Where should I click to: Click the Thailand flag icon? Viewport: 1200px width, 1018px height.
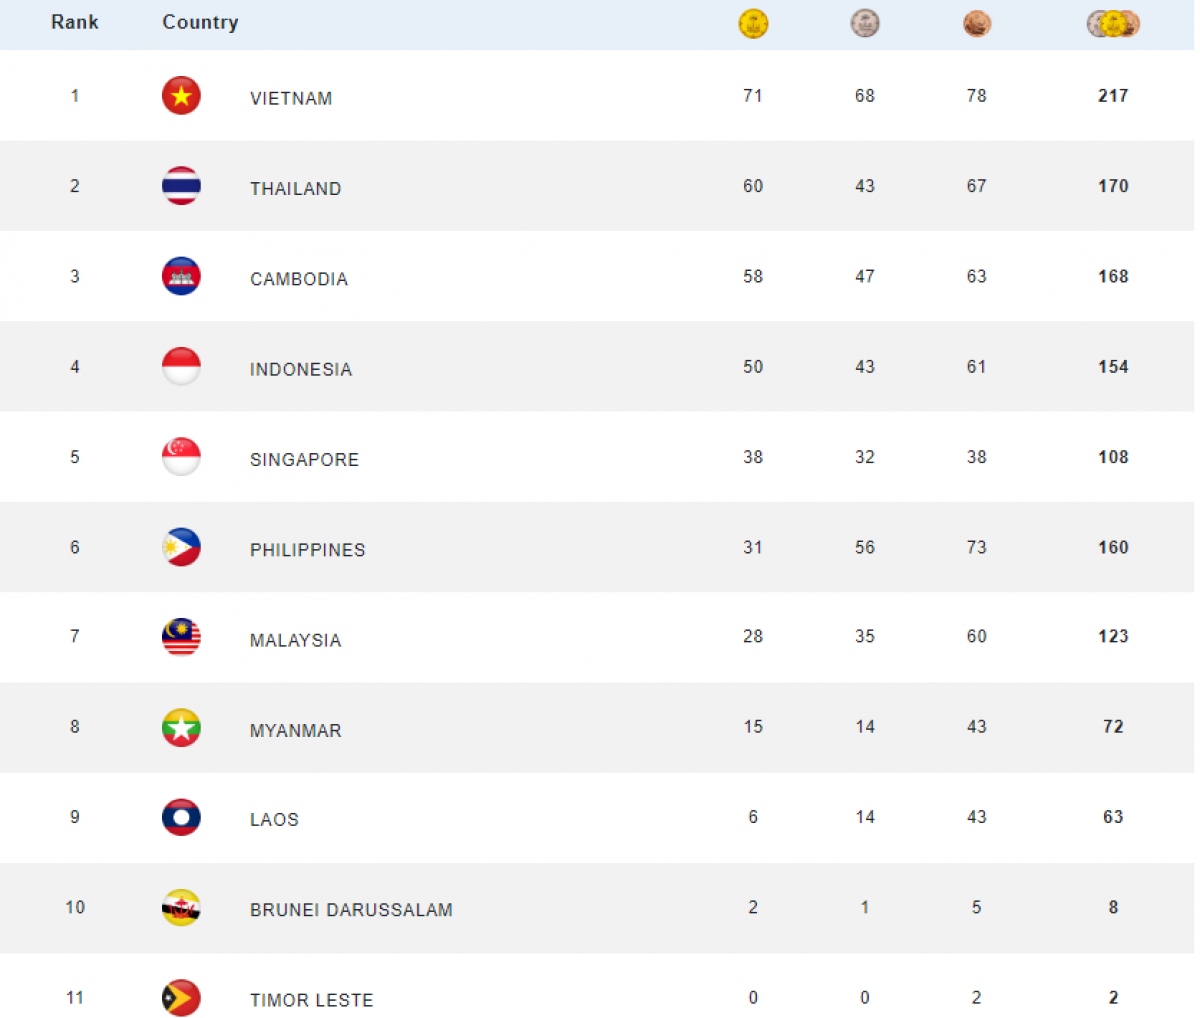181,186
